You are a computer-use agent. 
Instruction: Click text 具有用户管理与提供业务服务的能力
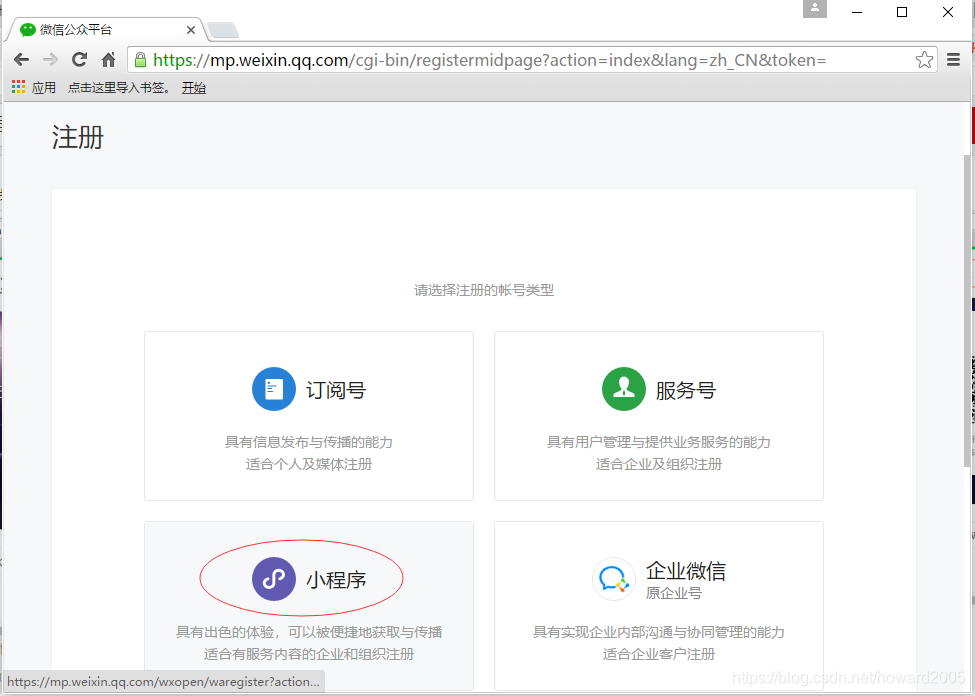pos(658,442)
